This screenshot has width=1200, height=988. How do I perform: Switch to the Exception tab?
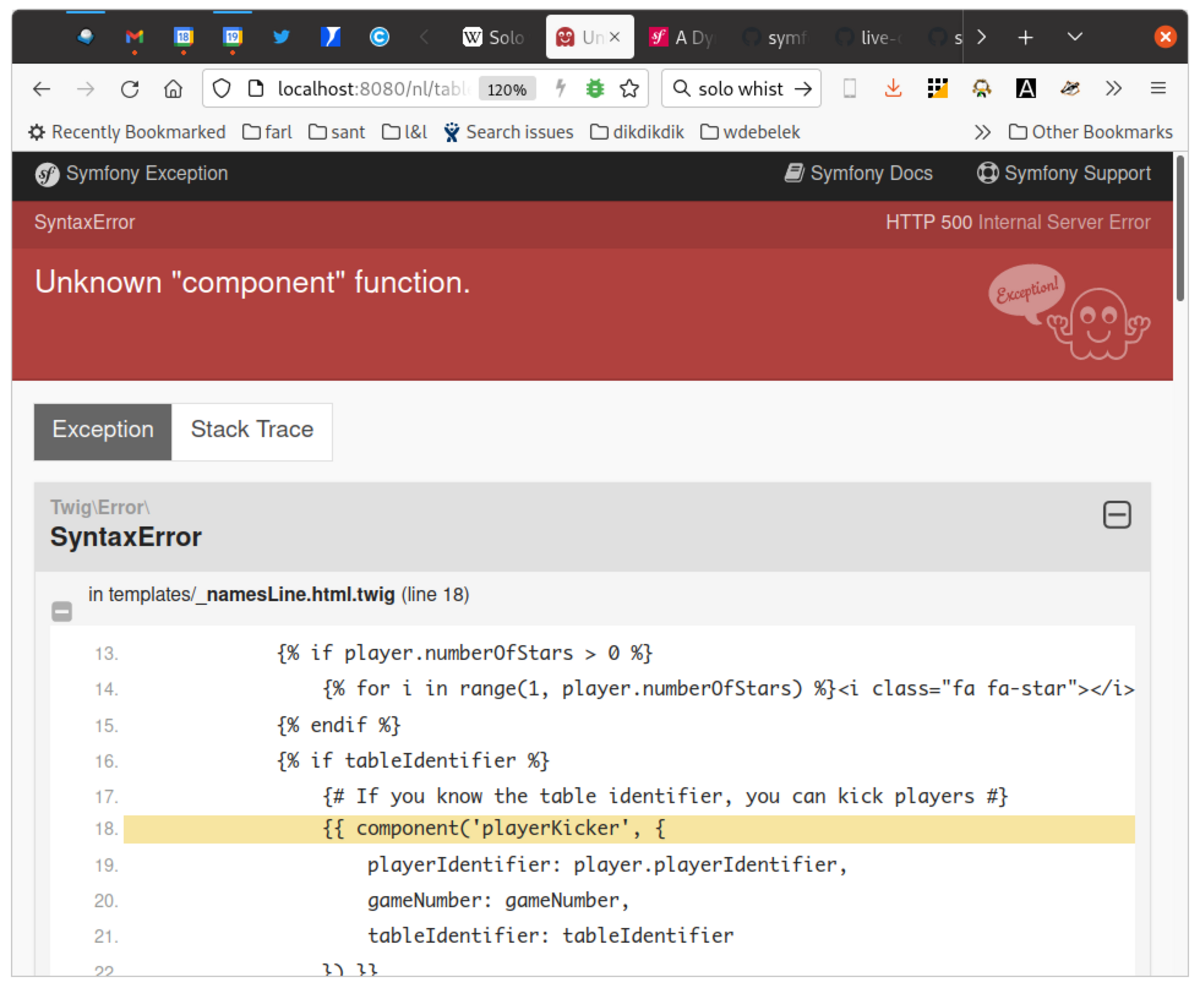pyautogui.click(x=103, y=431)
